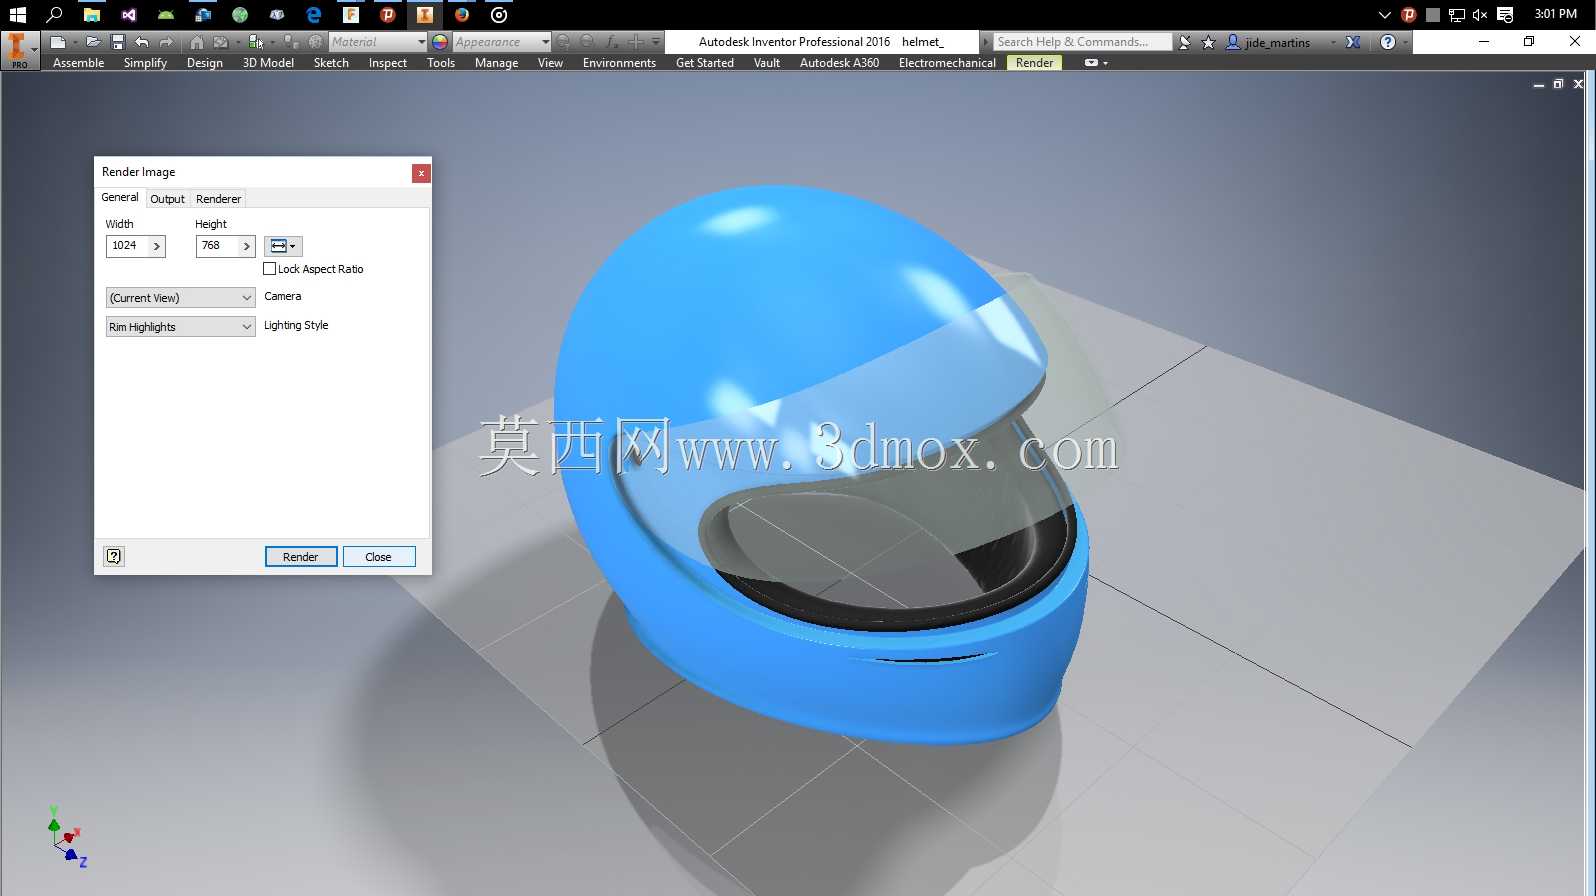
Task: Close Render Image dialog with red X
Action: pos(421,173)
